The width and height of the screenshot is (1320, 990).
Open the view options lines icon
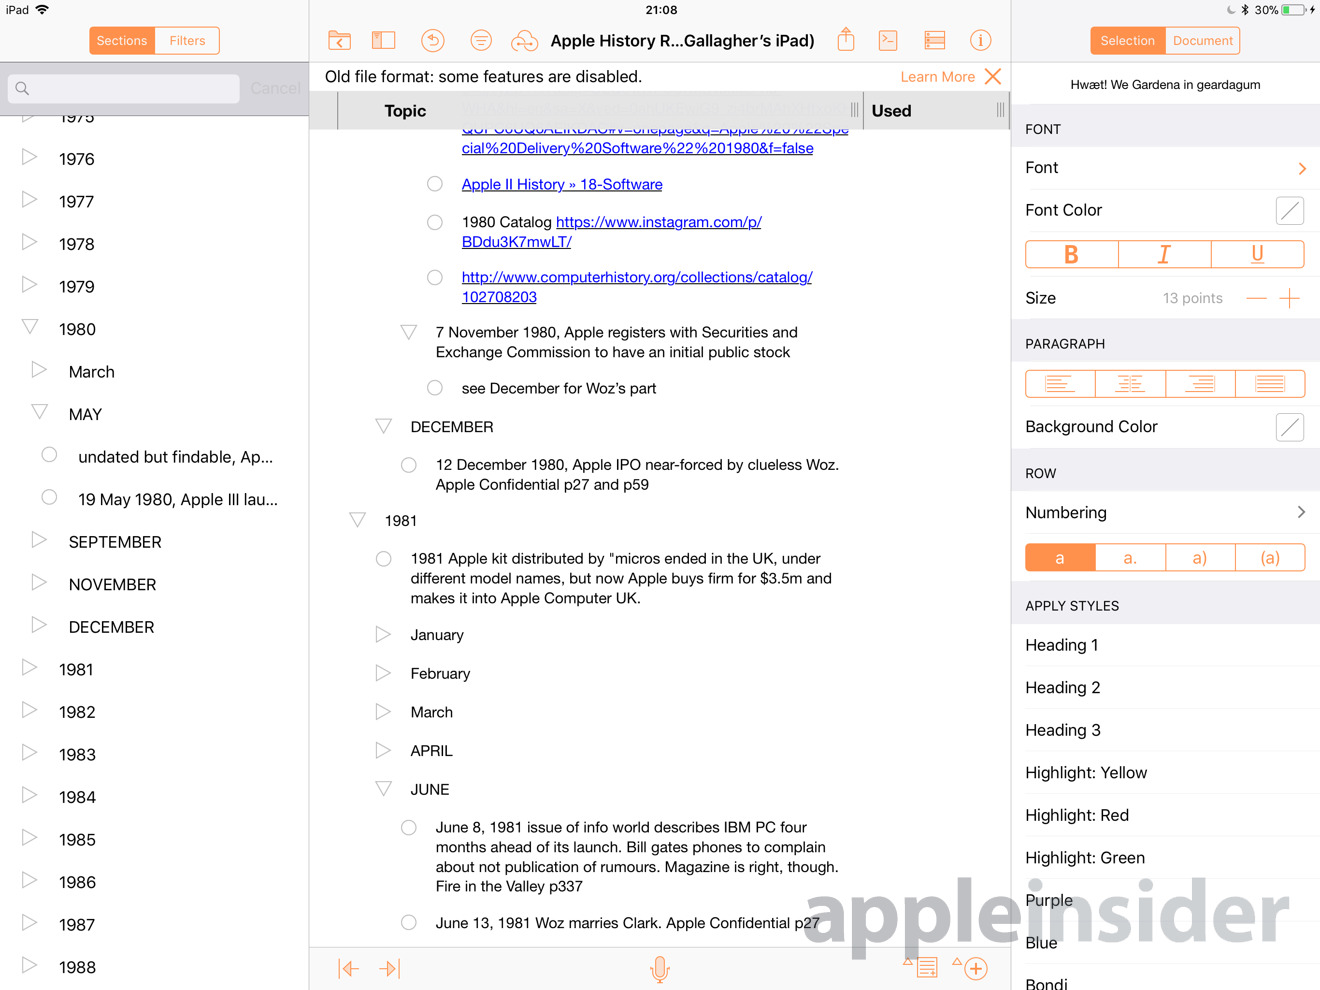(x=481, y=41)
